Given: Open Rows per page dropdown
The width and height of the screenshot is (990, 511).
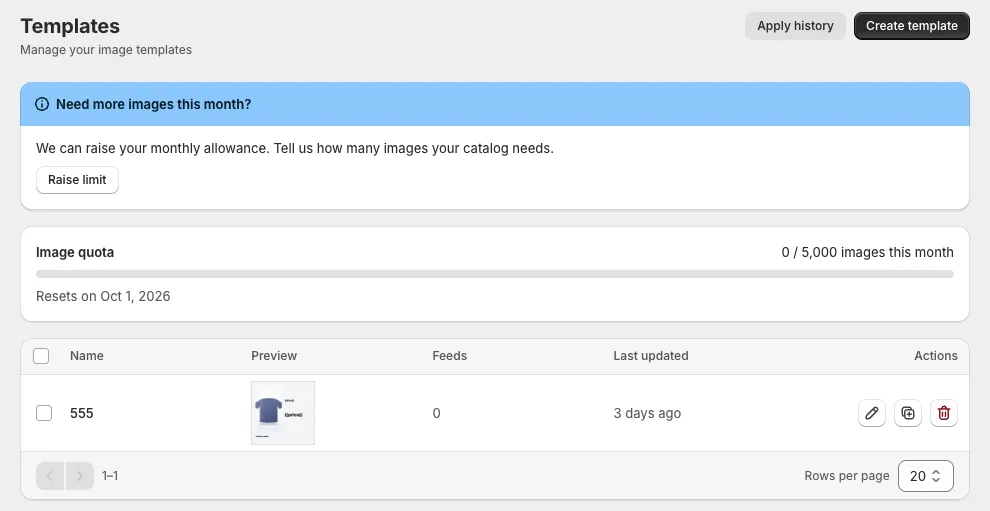Looking at the screenshot, I should pyautogui.click(x=926, y=476).
